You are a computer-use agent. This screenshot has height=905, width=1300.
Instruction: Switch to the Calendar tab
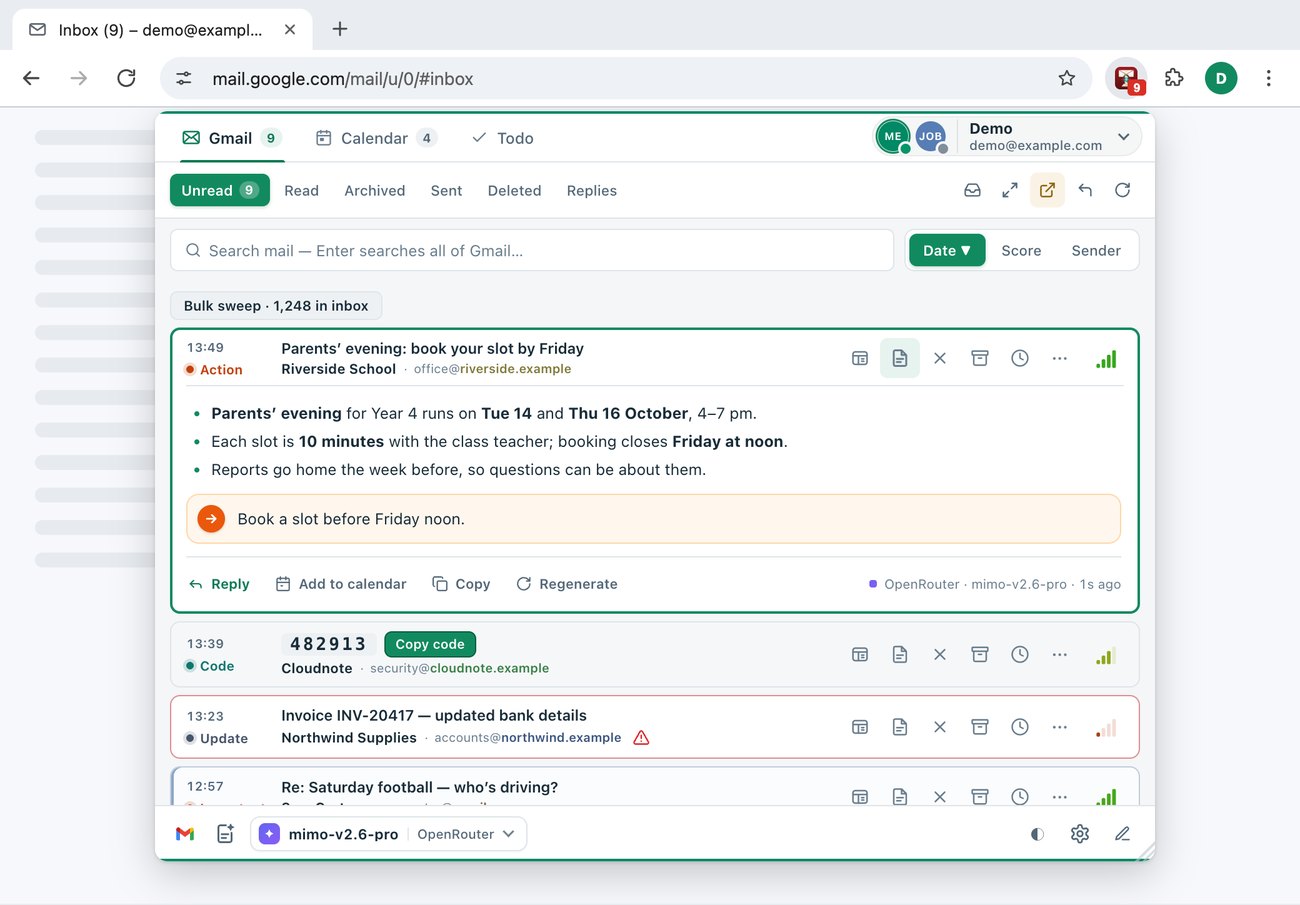(376, 138)
